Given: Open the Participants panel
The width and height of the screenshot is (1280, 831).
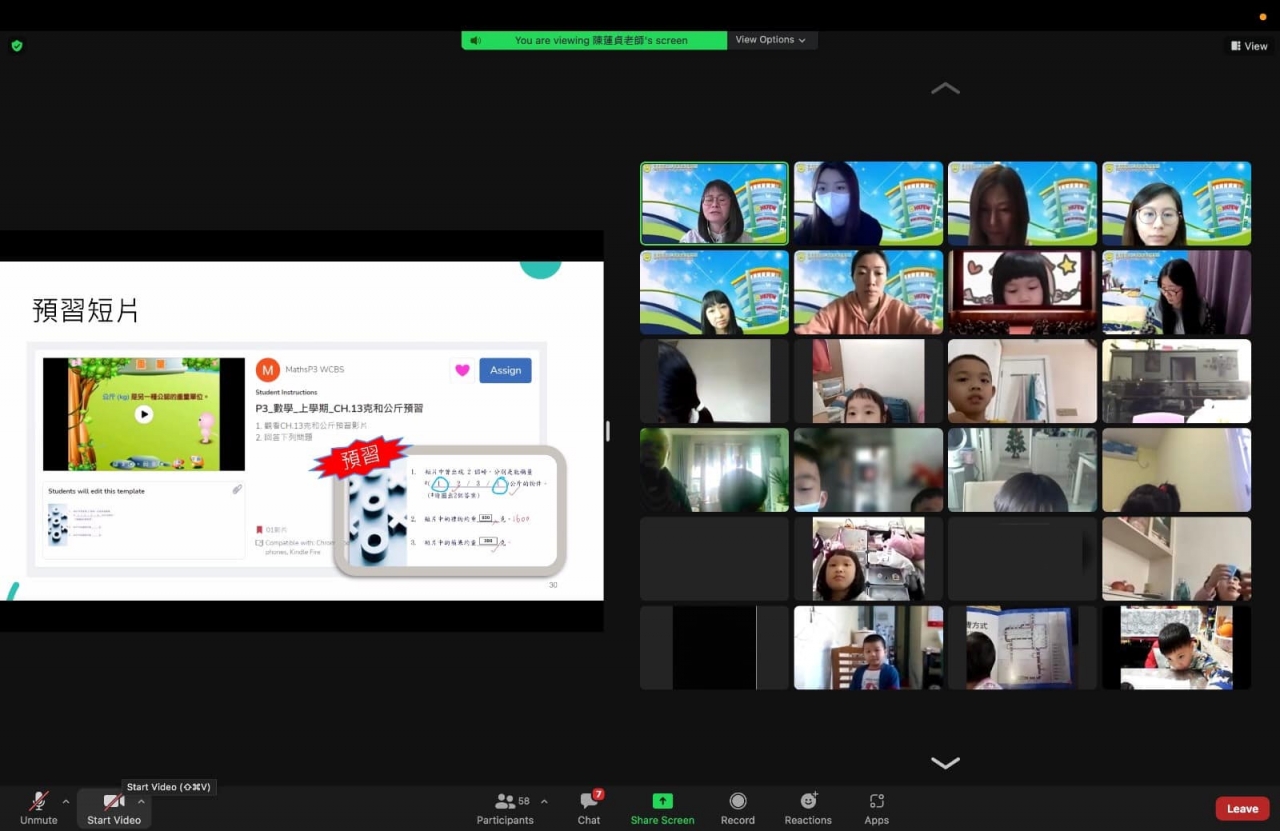Looking at the screenshot, I should [505, 808].
